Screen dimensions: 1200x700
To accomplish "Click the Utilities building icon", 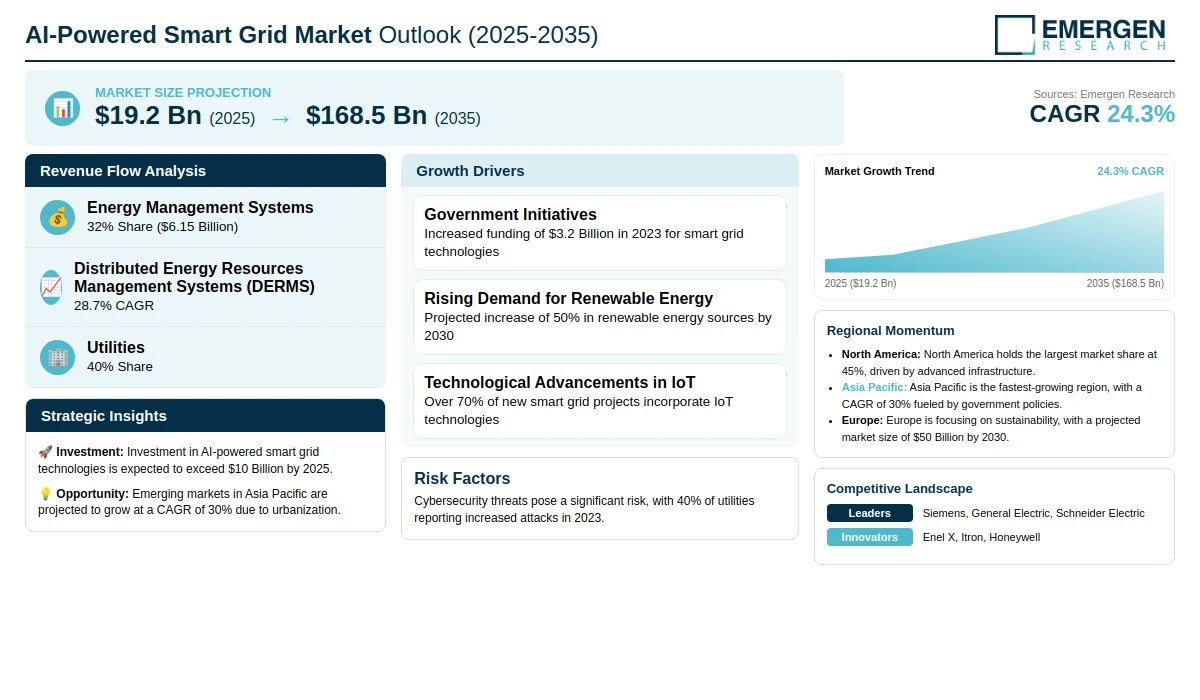I will click(57, 357).
